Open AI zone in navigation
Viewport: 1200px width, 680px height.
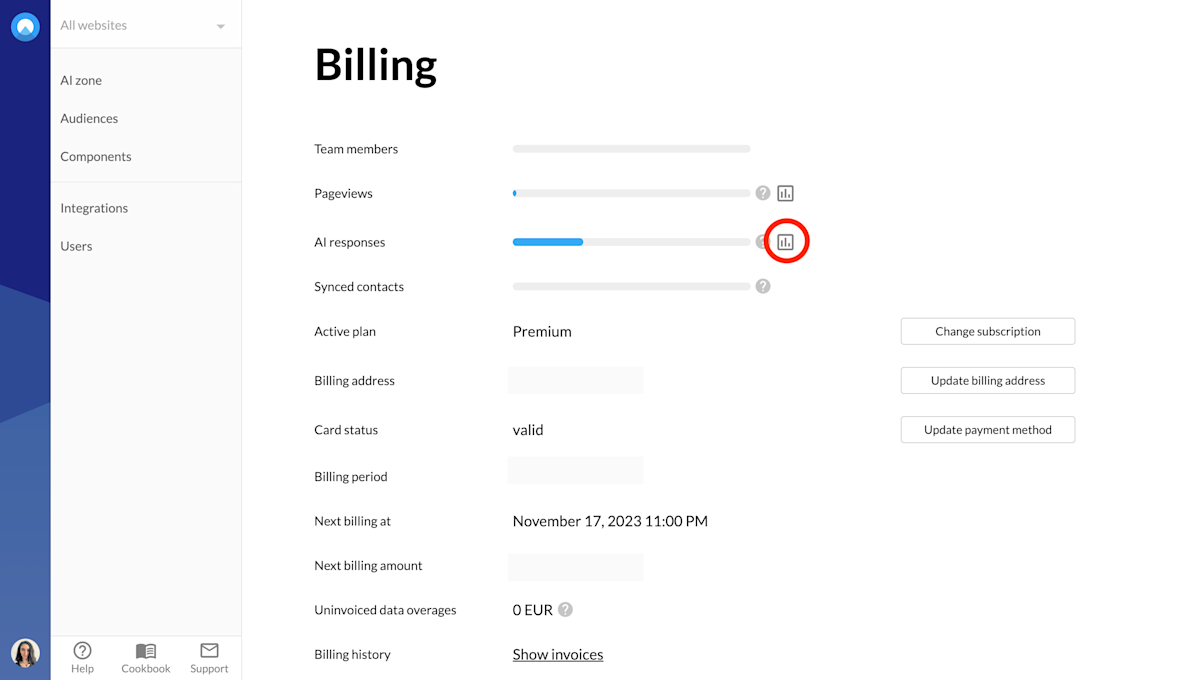tap(81, 80)
